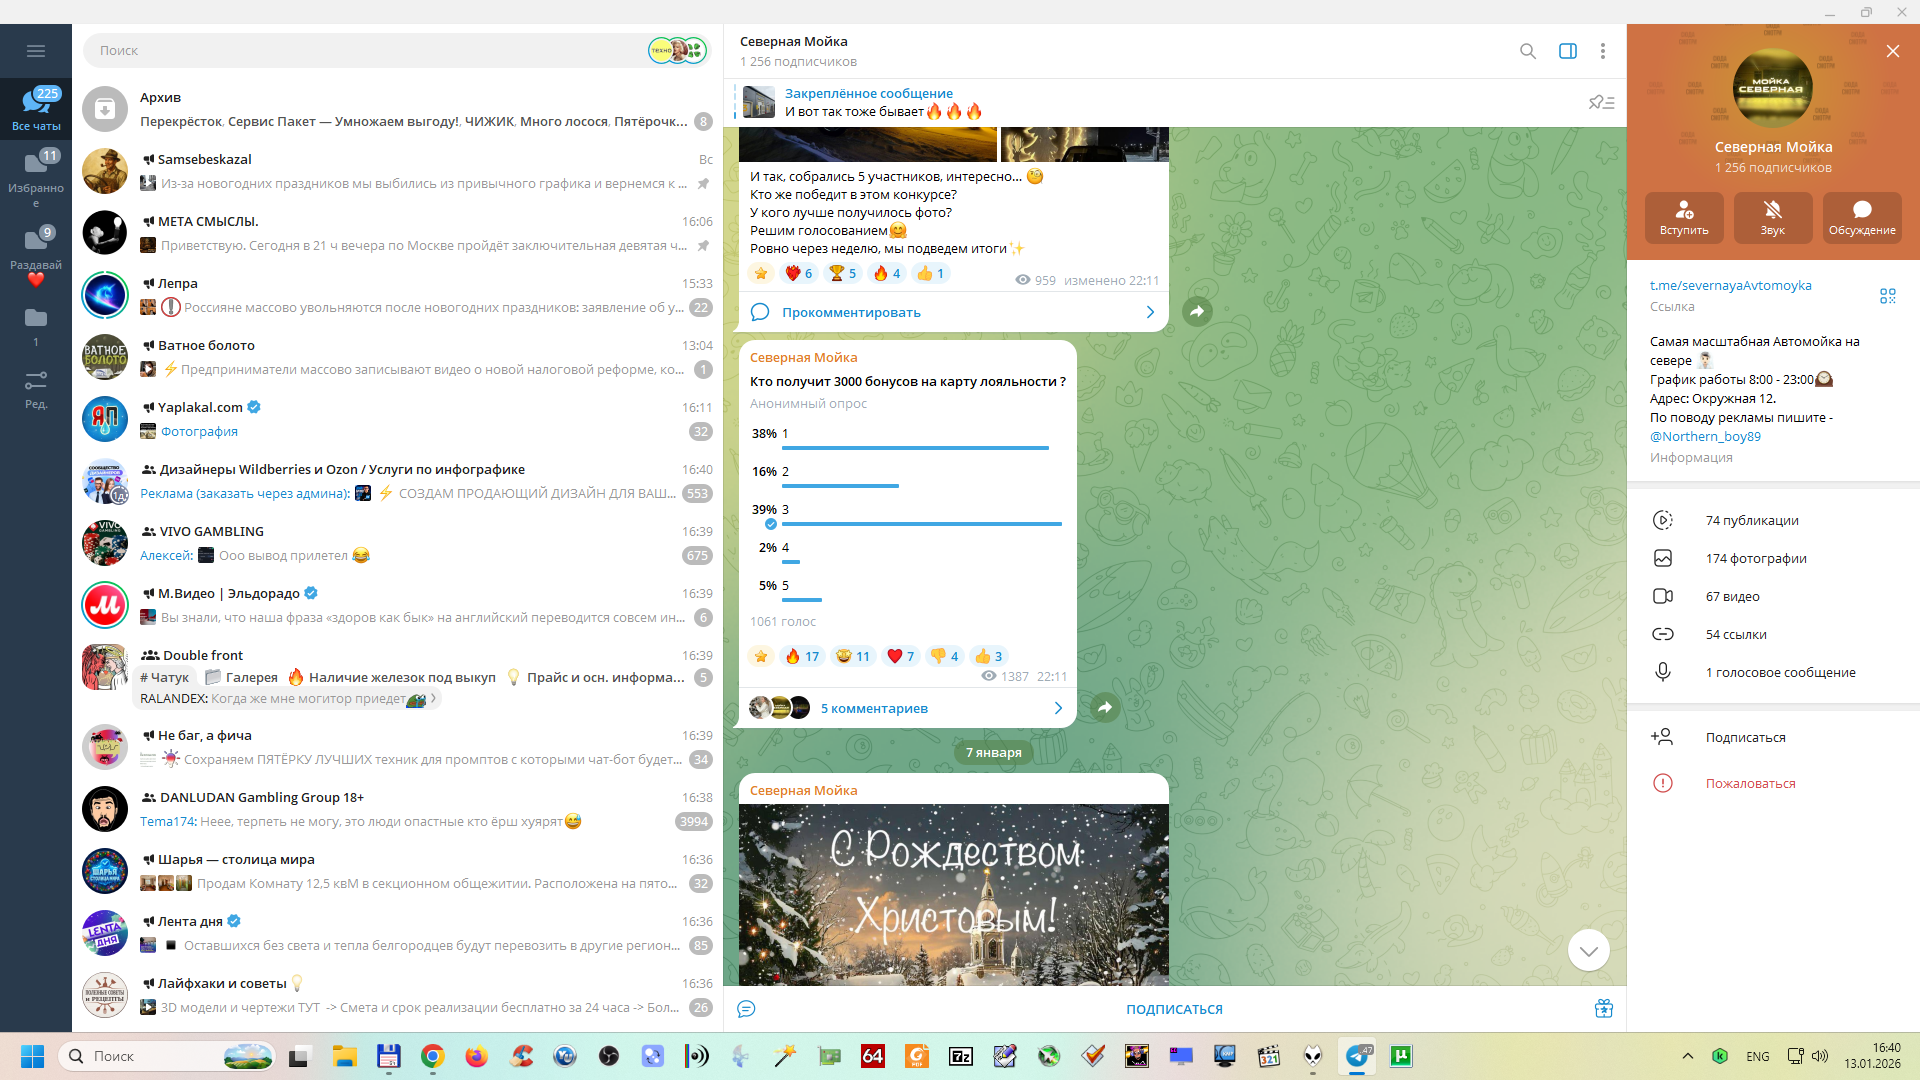The height and width of the screenshot is (1080, 1920).
Task: Click the Вступить join button
Action: coord(1684,217)
